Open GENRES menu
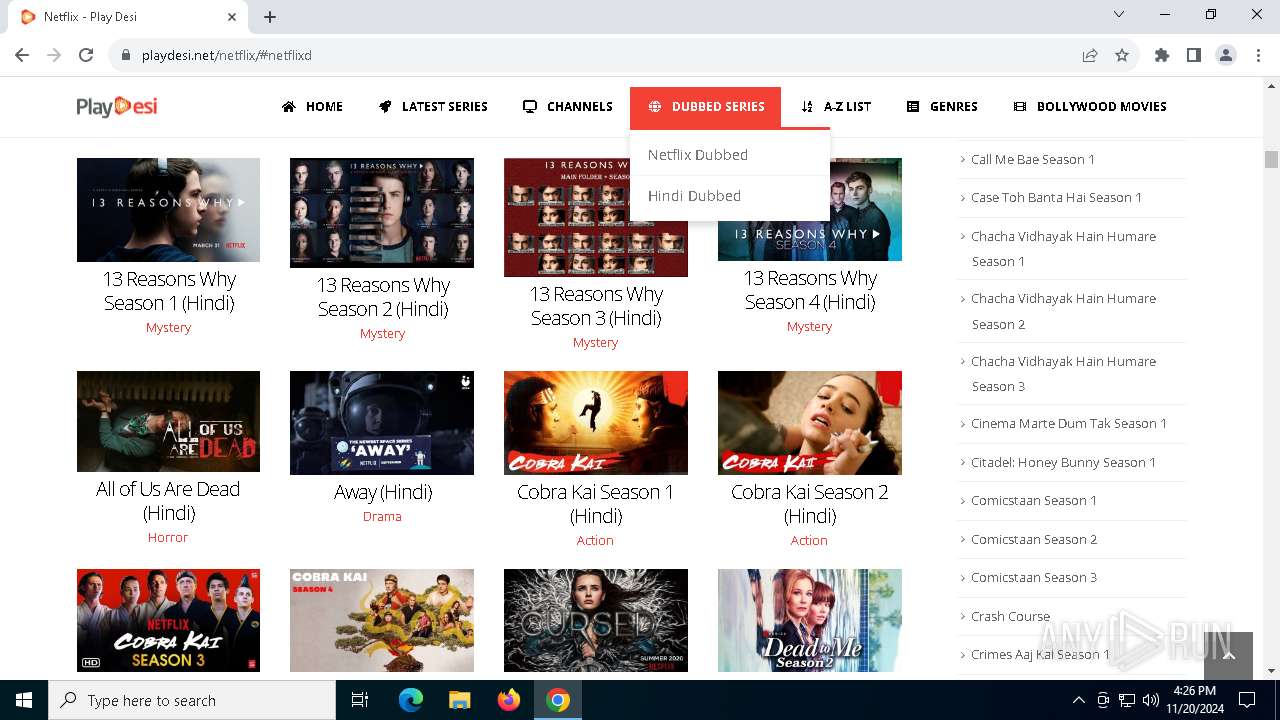The height and width of the screenshot is (720, 1280). [x=942, y=107]
